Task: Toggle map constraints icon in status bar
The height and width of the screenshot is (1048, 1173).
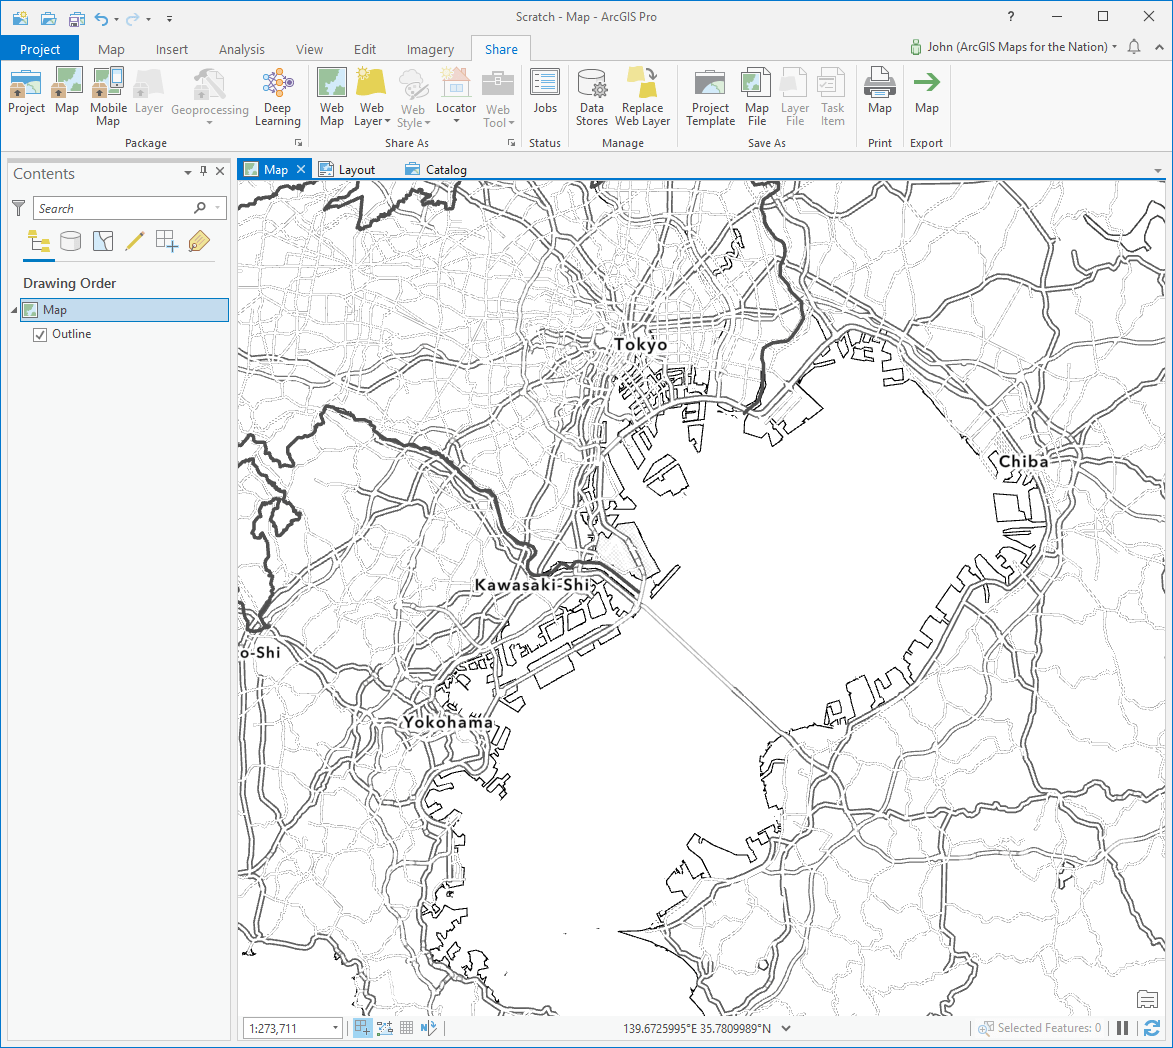Action: (385, 1028)
